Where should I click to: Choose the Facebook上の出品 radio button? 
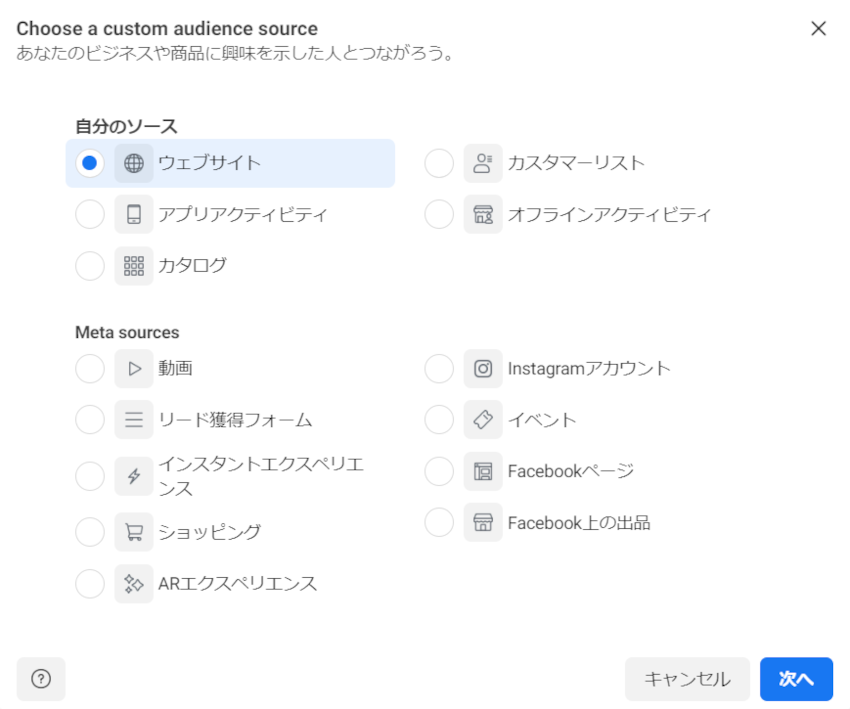pos(439,523)
